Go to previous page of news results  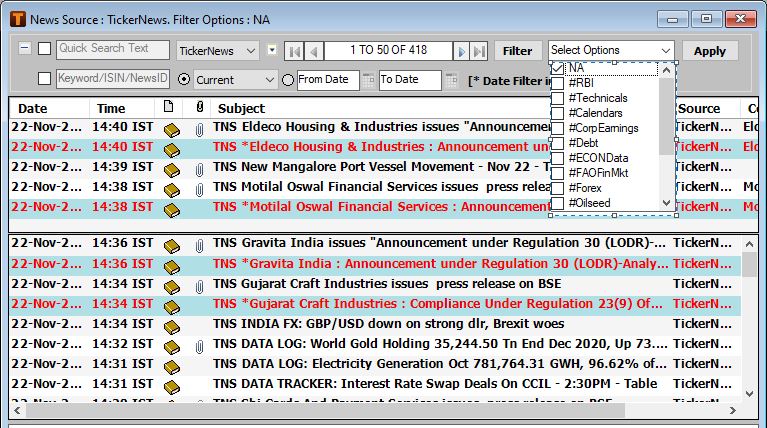[314, 51]
